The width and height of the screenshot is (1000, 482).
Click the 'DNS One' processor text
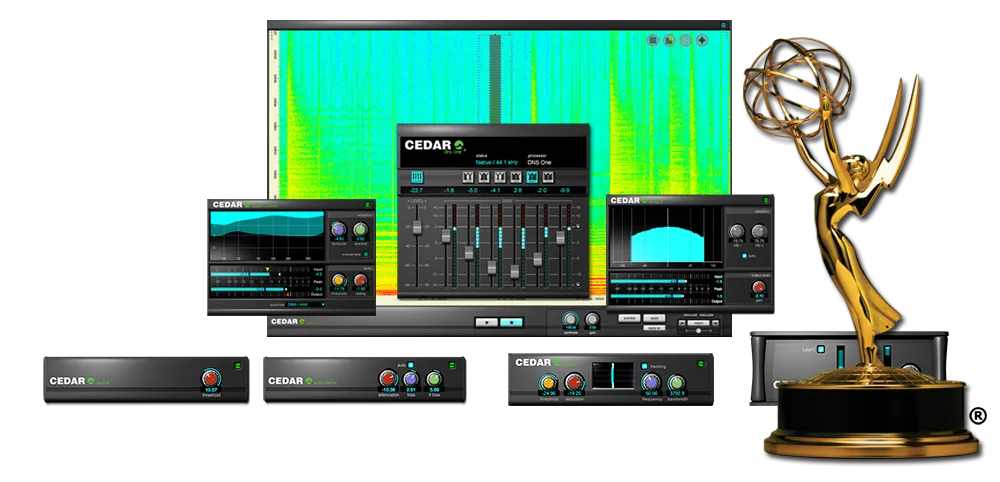point(541,163)
